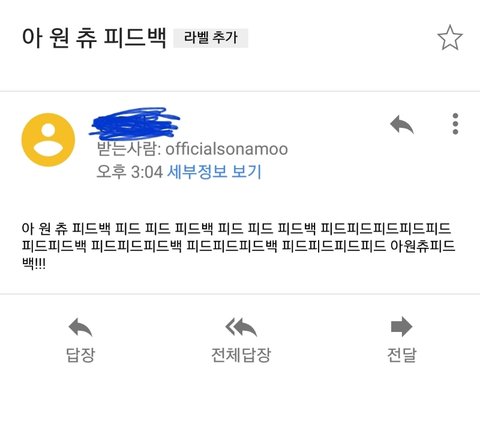Open the three-dot more options menu
480x437 pixels.
455,124
